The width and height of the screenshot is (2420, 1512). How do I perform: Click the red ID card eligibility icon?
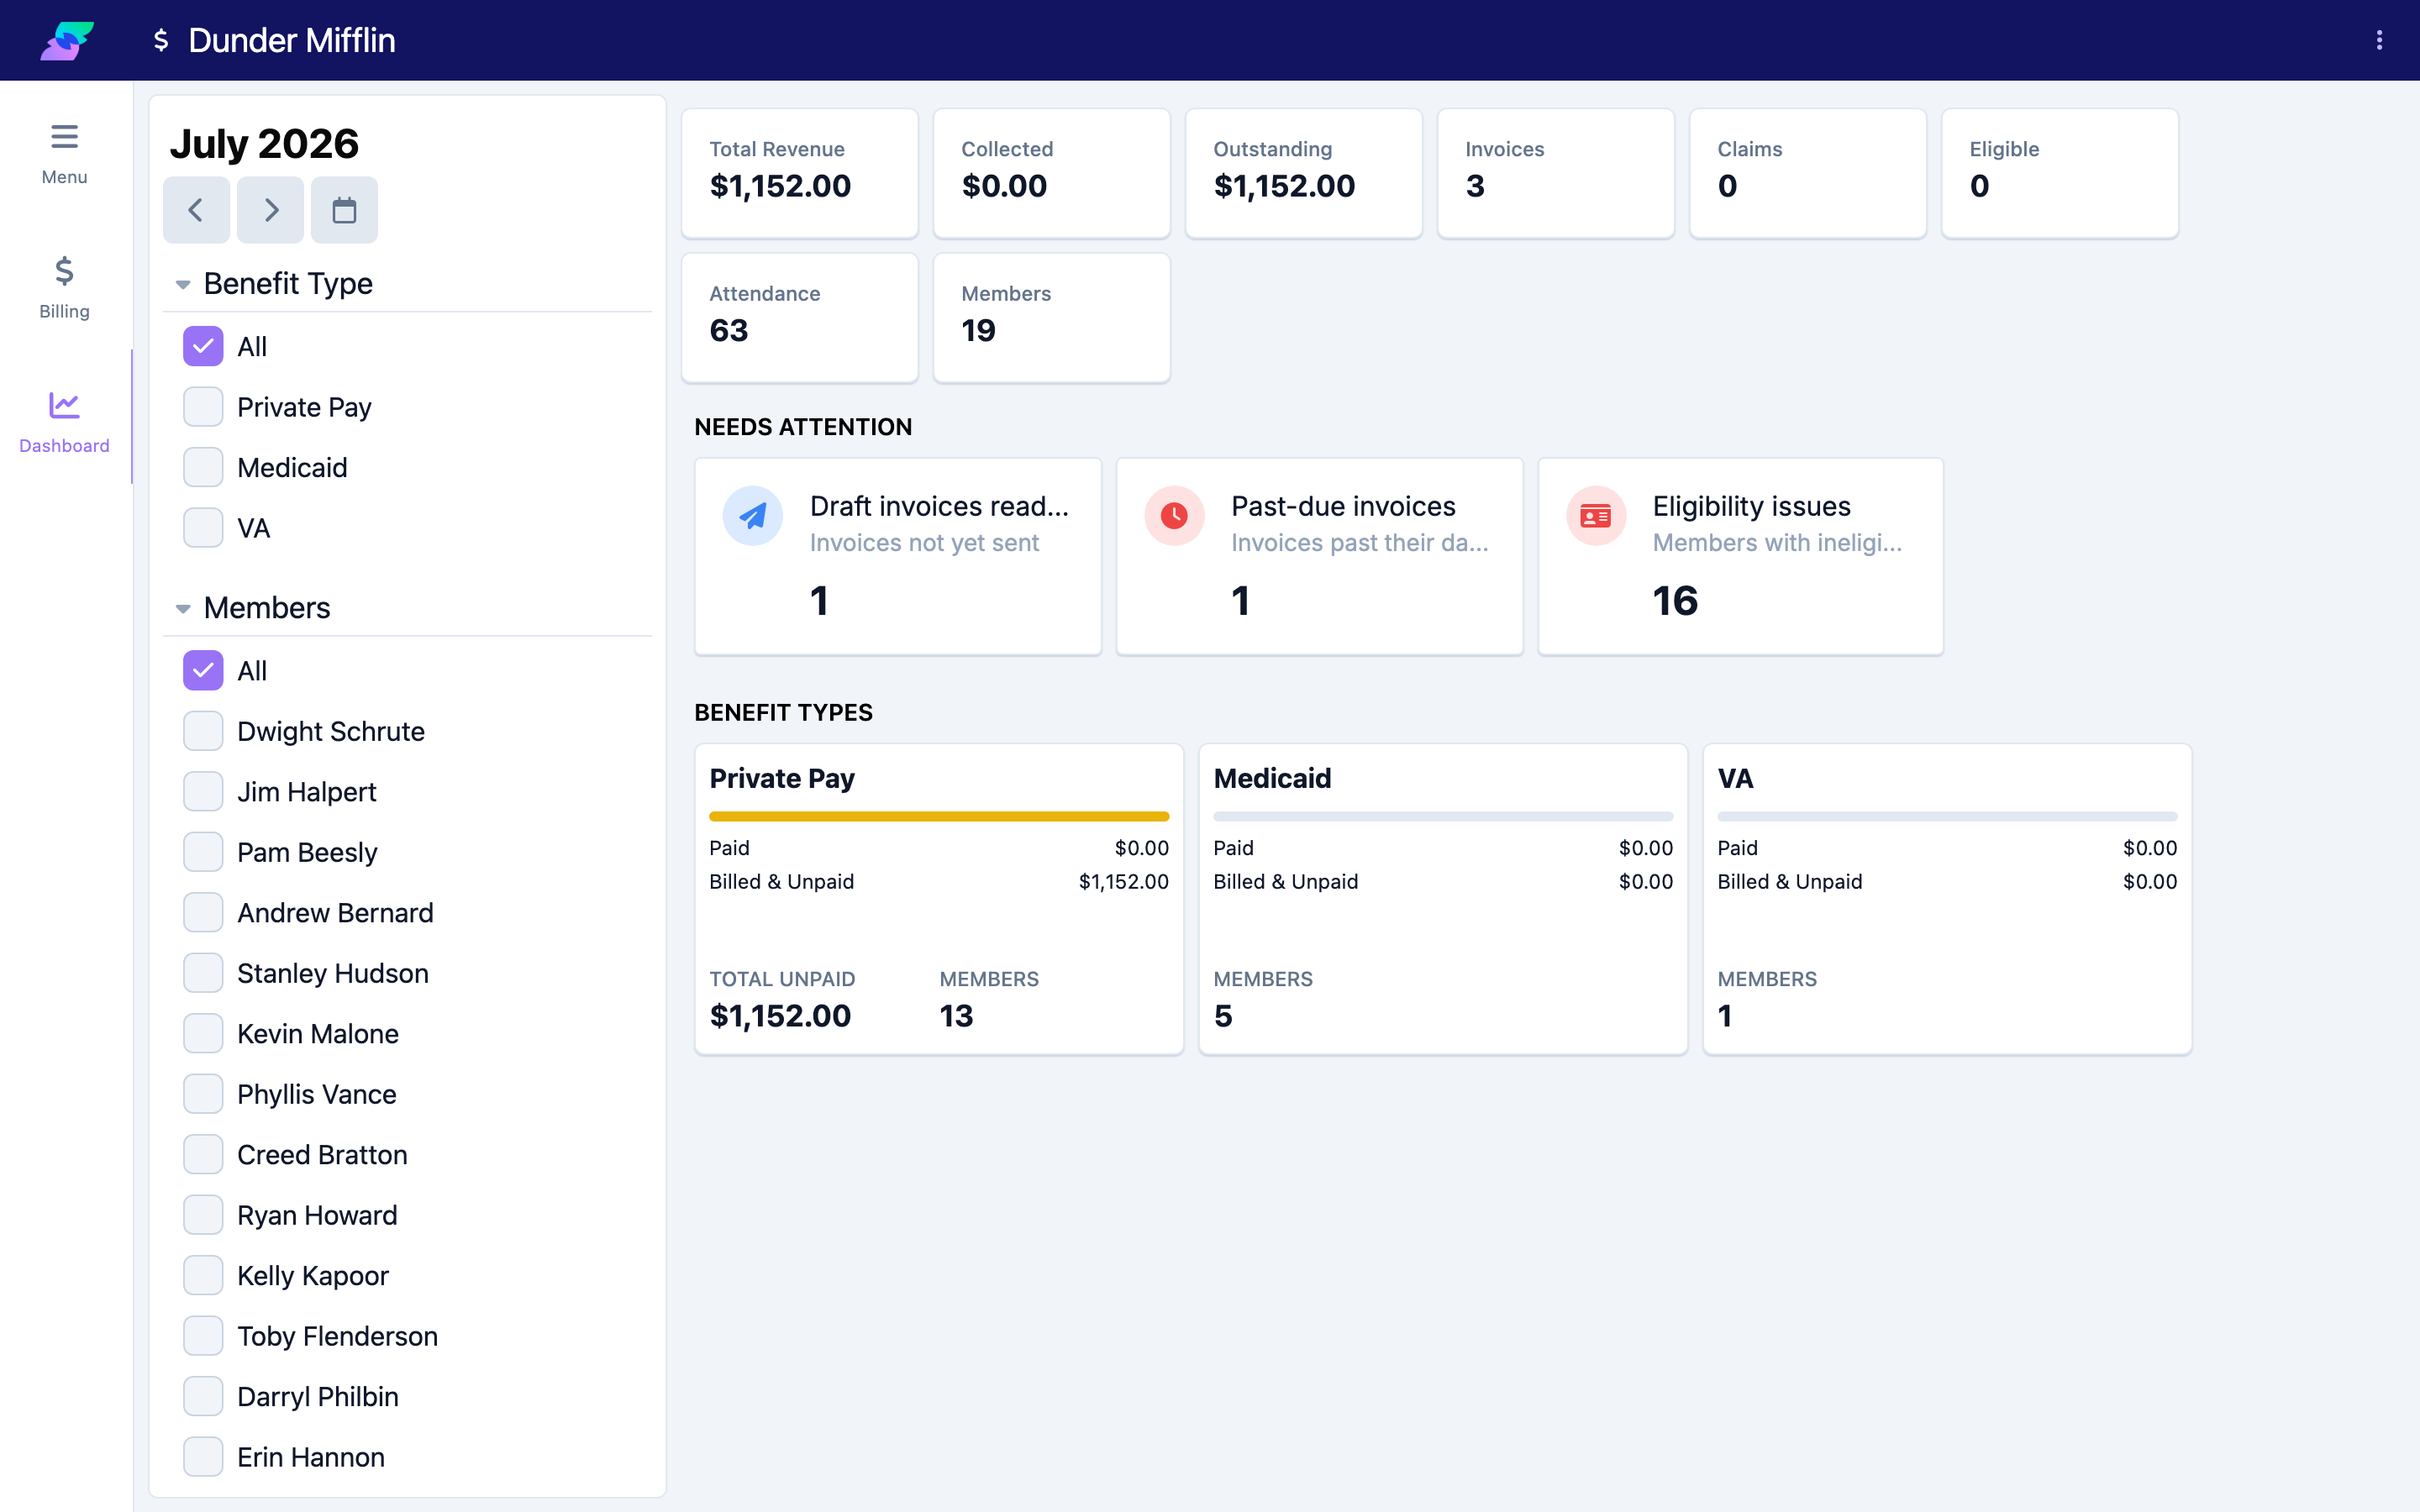coord(1596,516)
